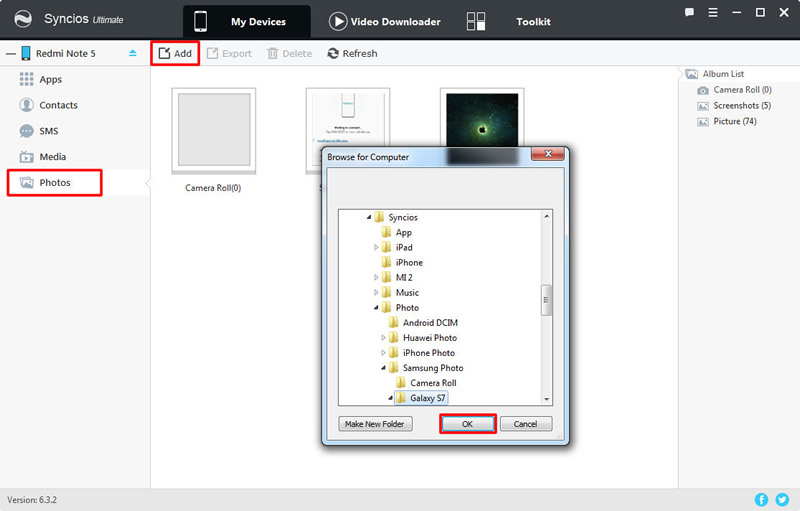
Task: Confirm with the OK button
Action: pos(467,424)
